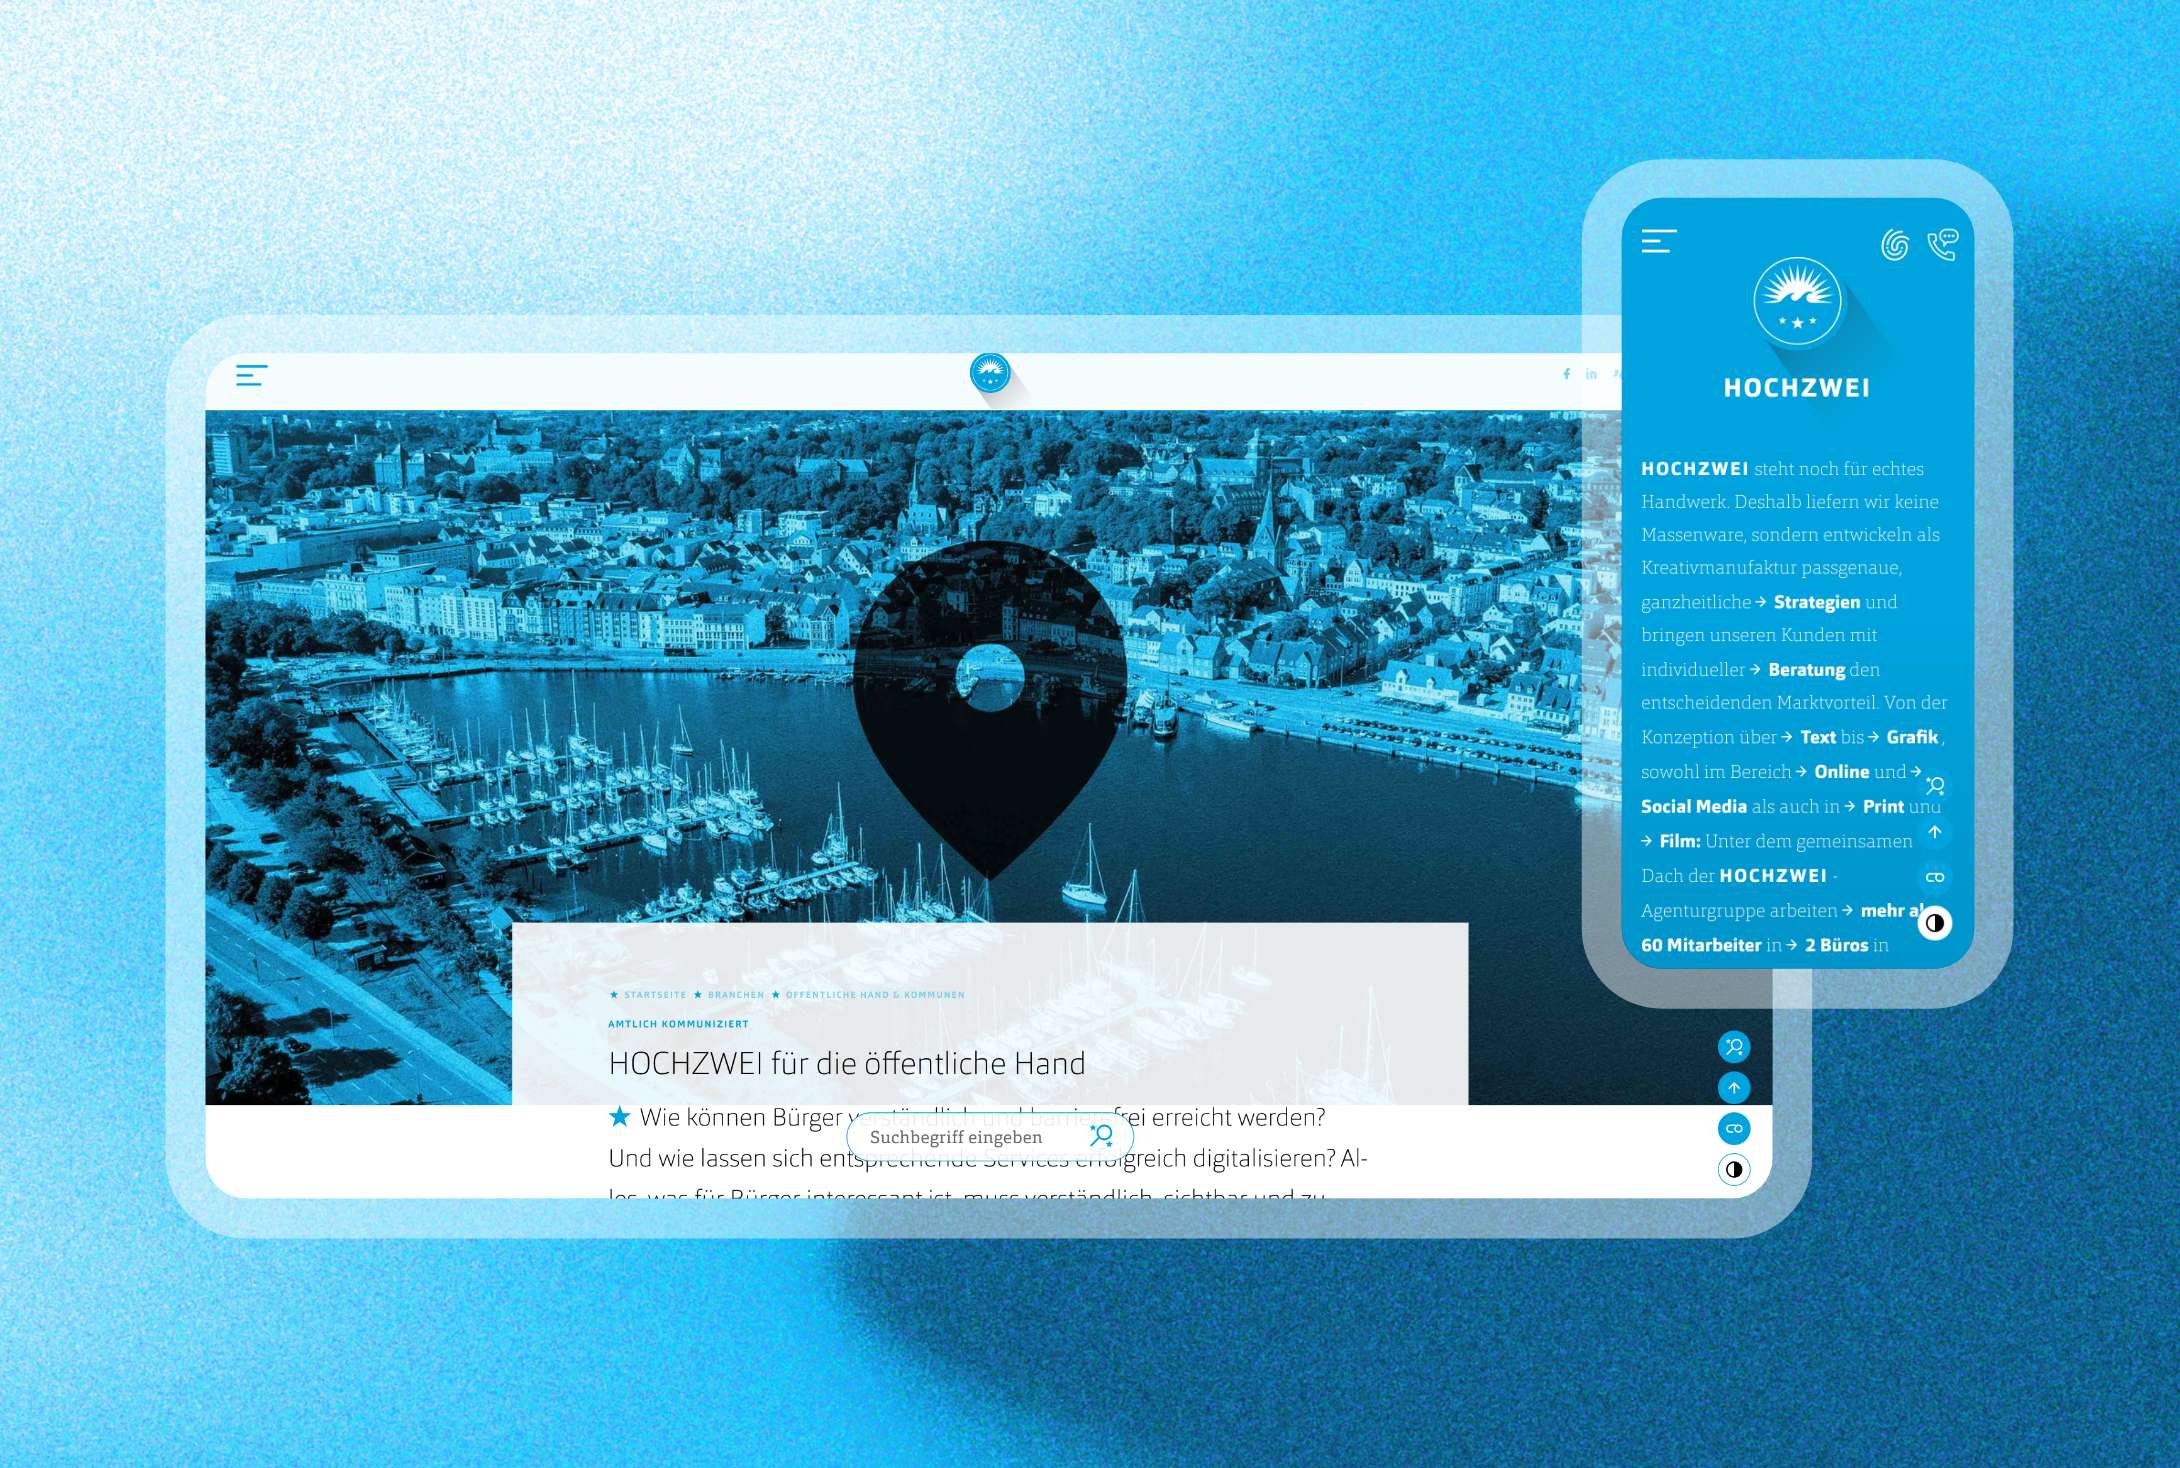The image size is (2180, 1468).
Task: Click the round HOCHZWEI logo in phone view
Action: 1797,301
